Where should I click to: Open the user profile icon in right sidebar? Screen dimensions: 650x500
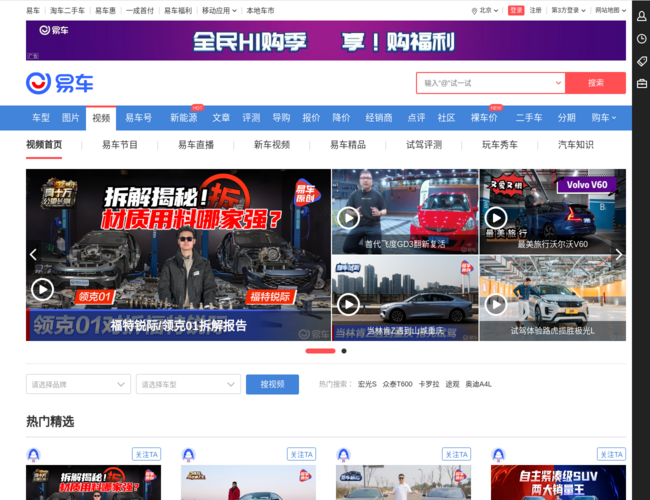[x=641, y=16]
